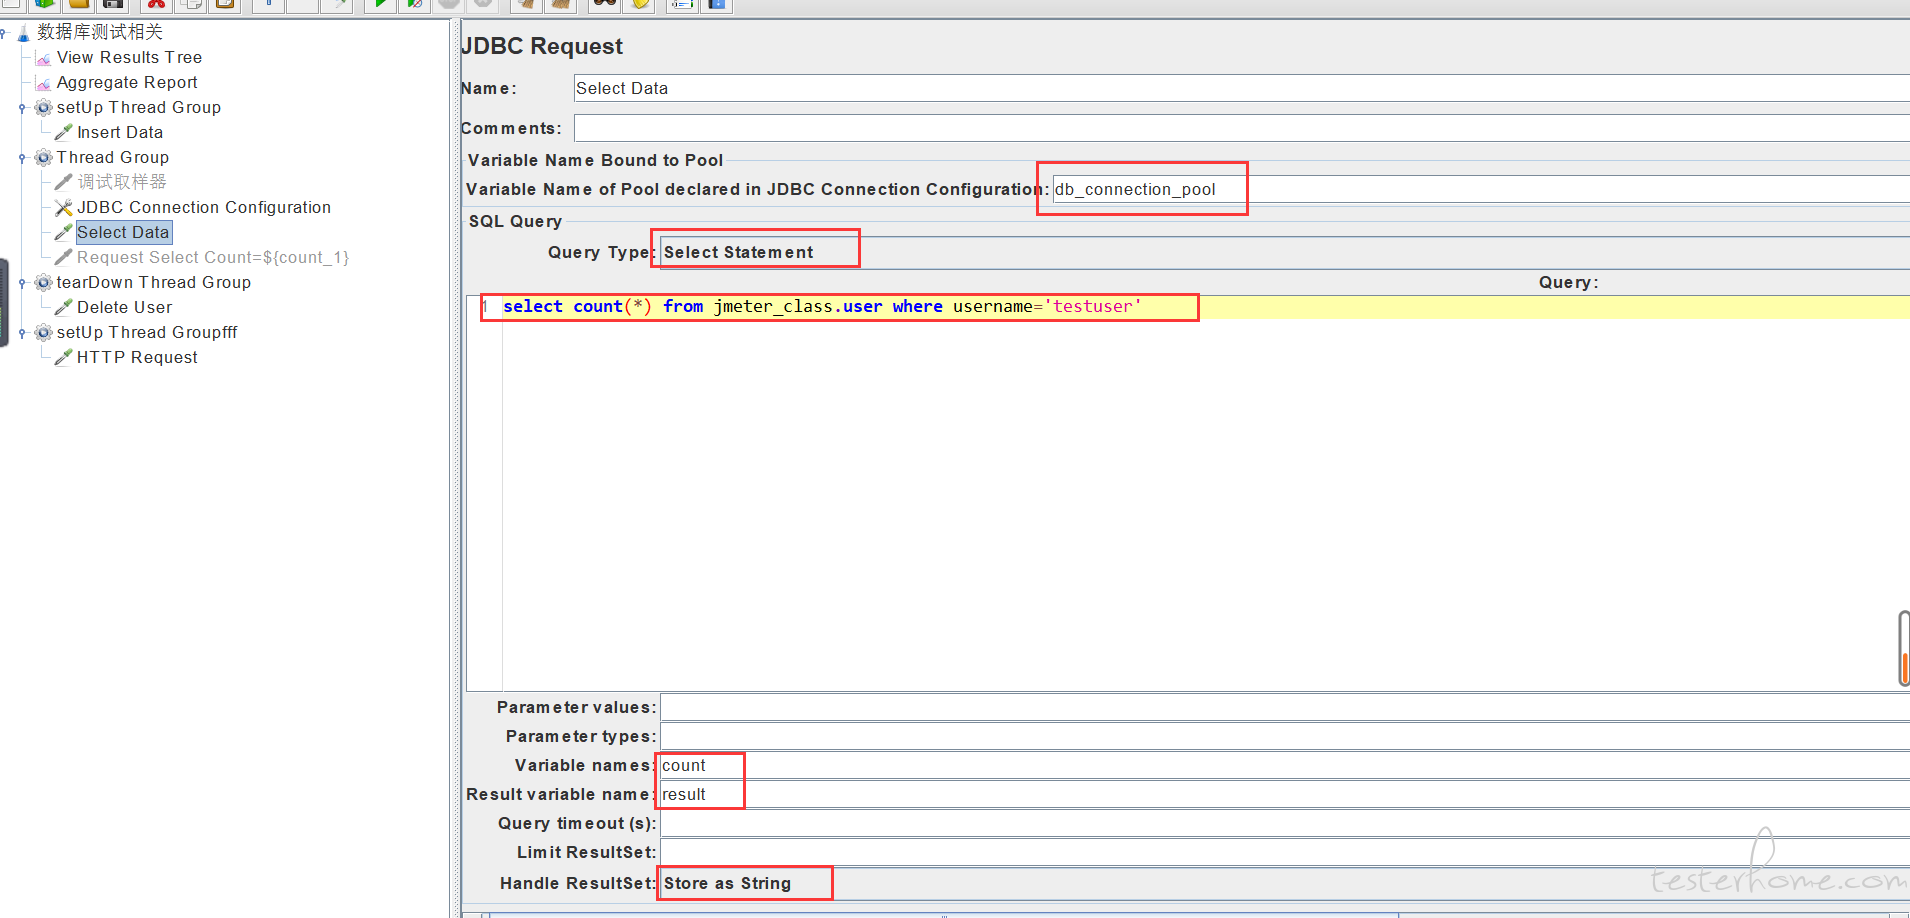The width and height of the screenshot is (1910, 918).
Task: Click the Insert Data sampler pipette icon
Action: click(63, 132)
